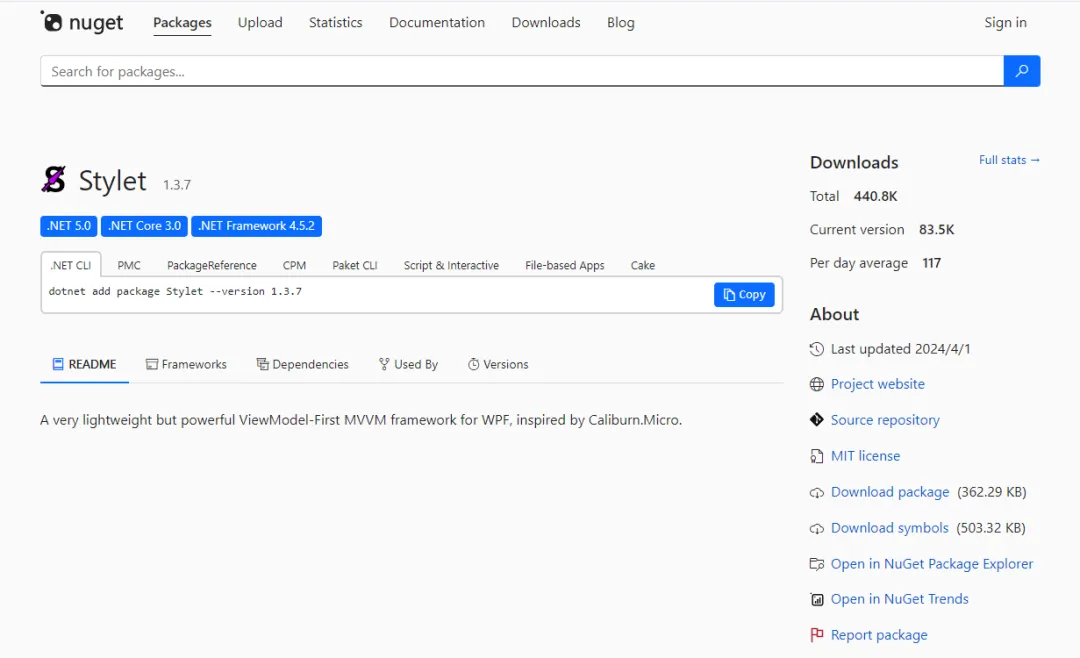
Task: Click the version number 1.3.7 beside Stylet
Action: click(x=177, y=185)
